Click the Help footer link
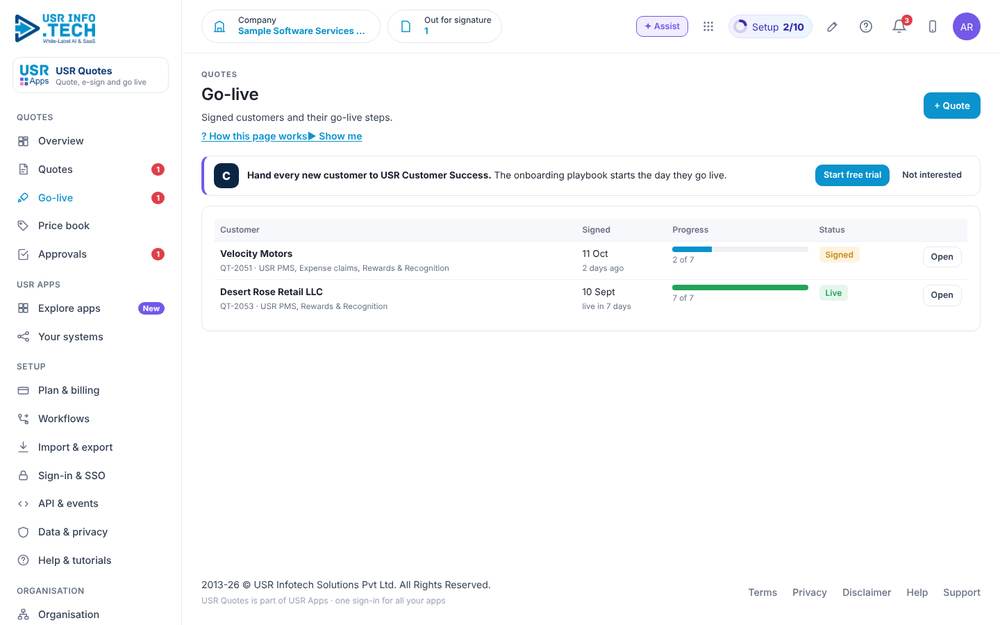1000x625 pixels. pyautogui.click(x=916, y=592)
